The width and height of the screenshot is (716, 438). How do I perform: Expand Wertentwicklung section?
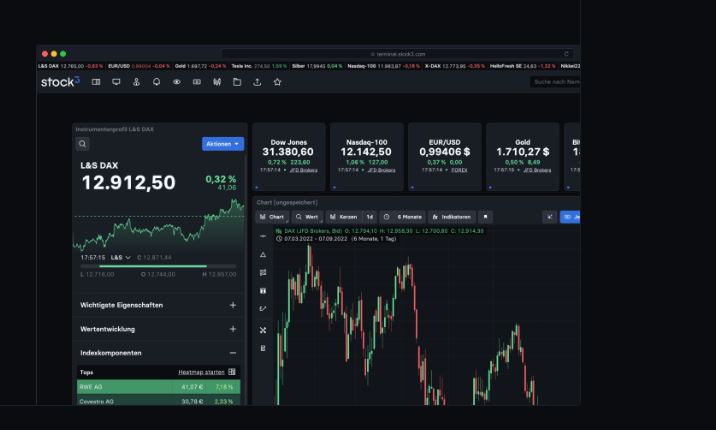tap(158, 329)
